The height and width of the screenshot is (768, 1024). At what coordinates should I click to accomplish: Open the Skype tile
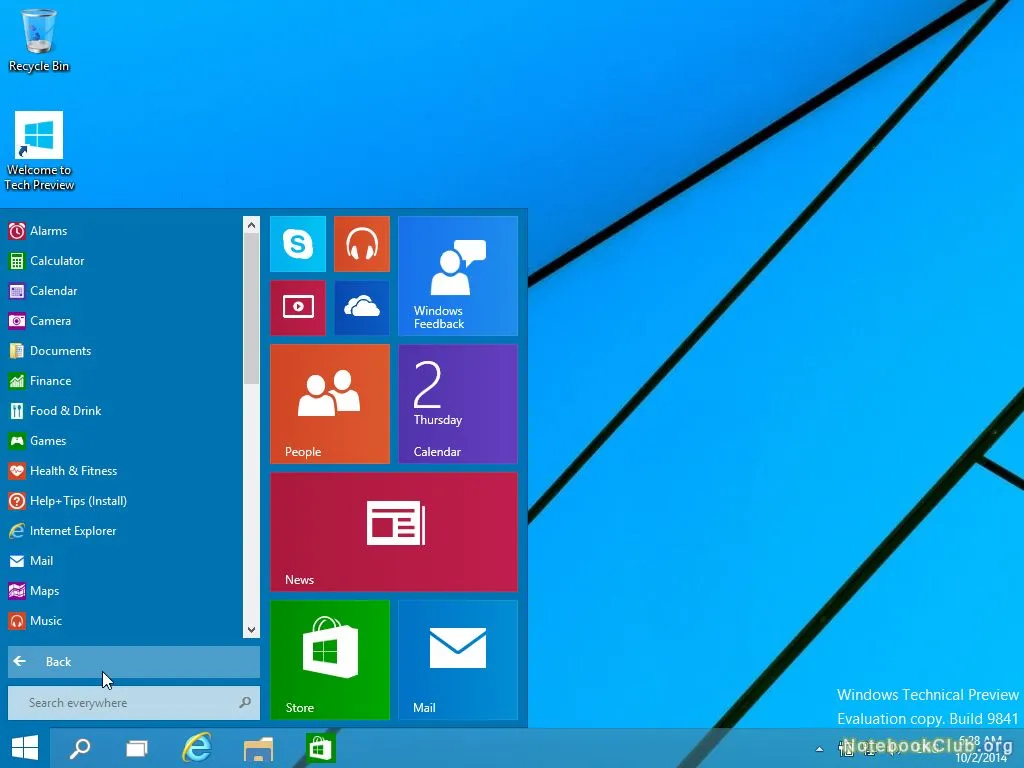pos(298,244)
